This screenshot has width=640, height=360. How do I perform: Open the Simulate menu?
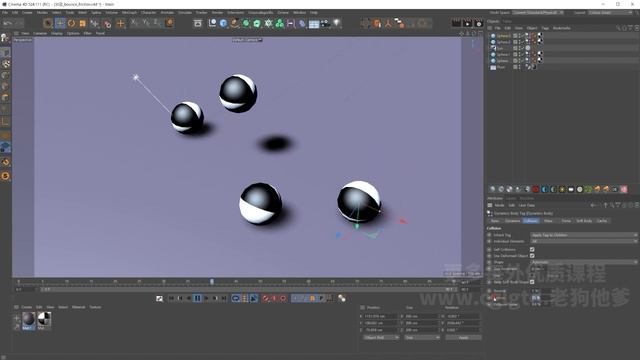(x=184, y=13)
